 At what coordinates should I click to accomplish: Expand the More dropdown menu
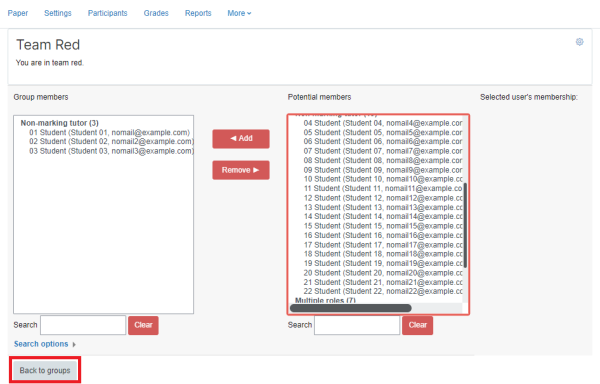point(239,13)
